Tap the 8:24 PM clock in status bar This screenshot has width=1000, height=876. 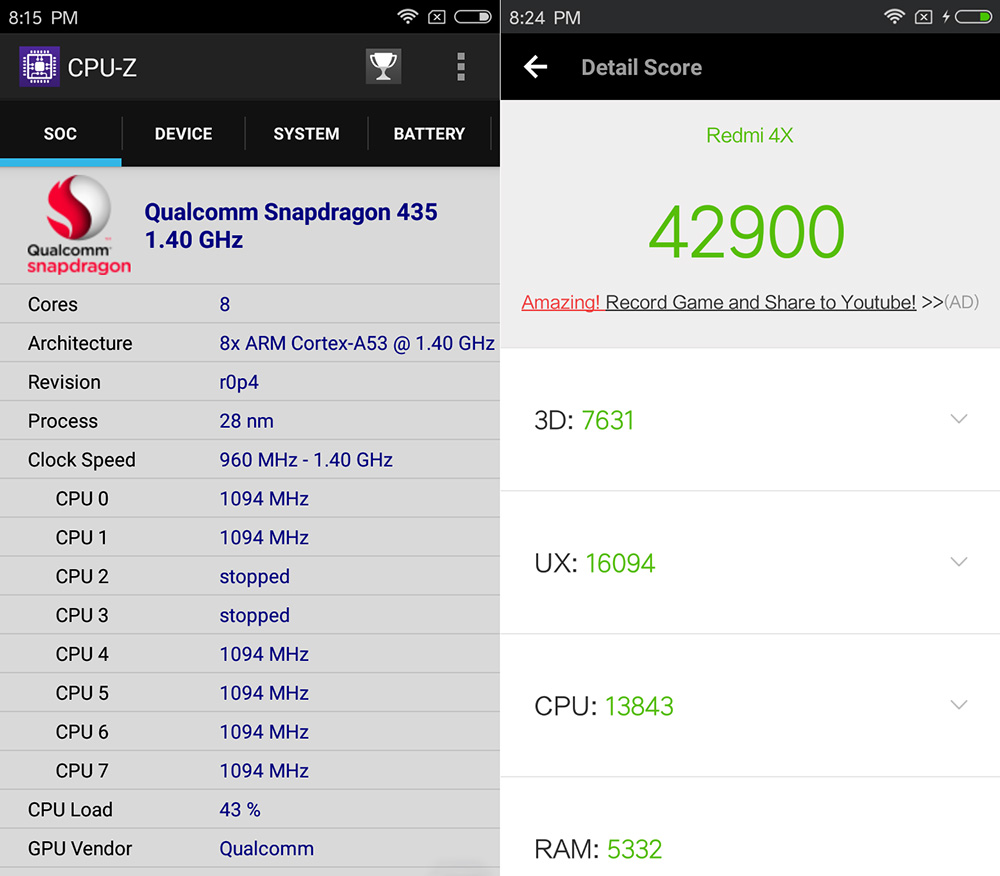tap(545, 17)
